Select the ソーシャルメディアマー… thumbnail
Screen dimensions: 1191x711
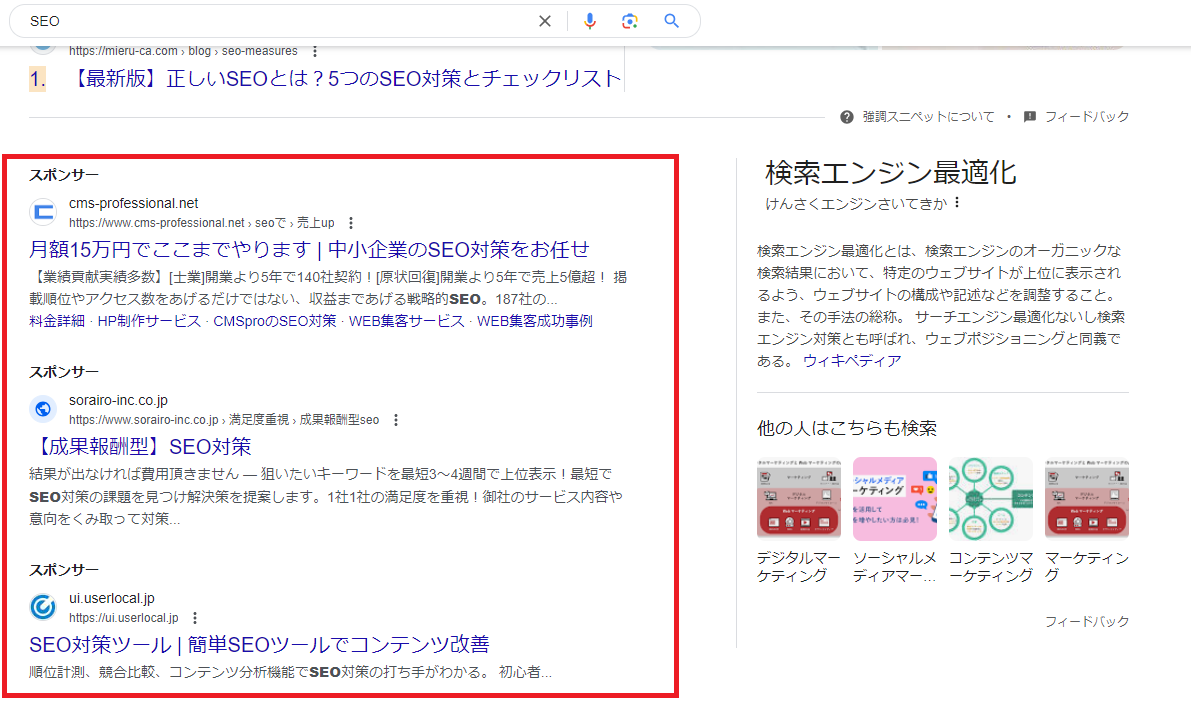(x=895, y=498)
